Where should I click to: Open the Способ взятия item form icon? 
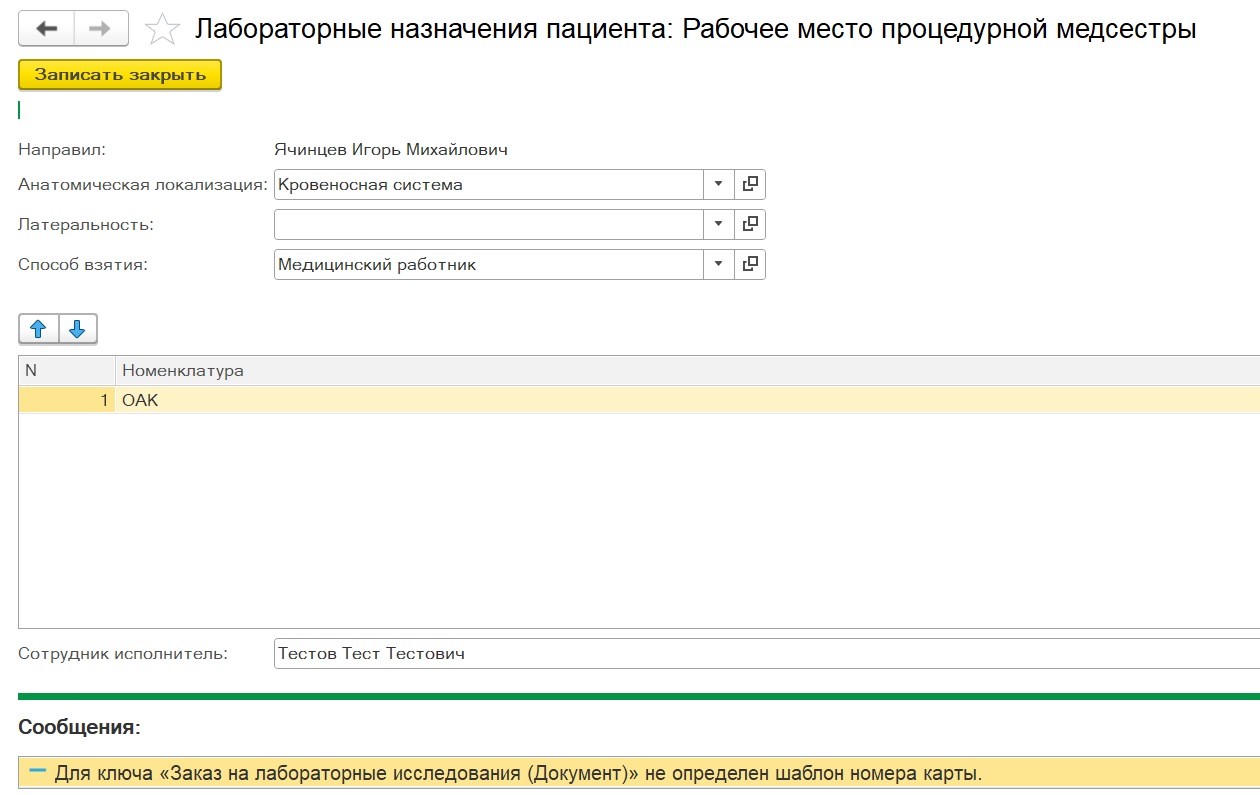pos(750,265)
